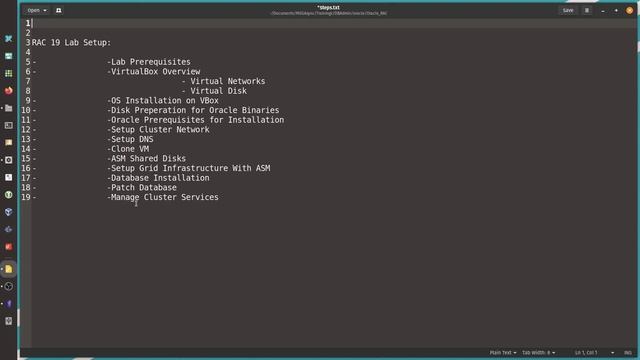Click the '-Setup DNS' line
The image size is (640, 360).
pos(130,139)
